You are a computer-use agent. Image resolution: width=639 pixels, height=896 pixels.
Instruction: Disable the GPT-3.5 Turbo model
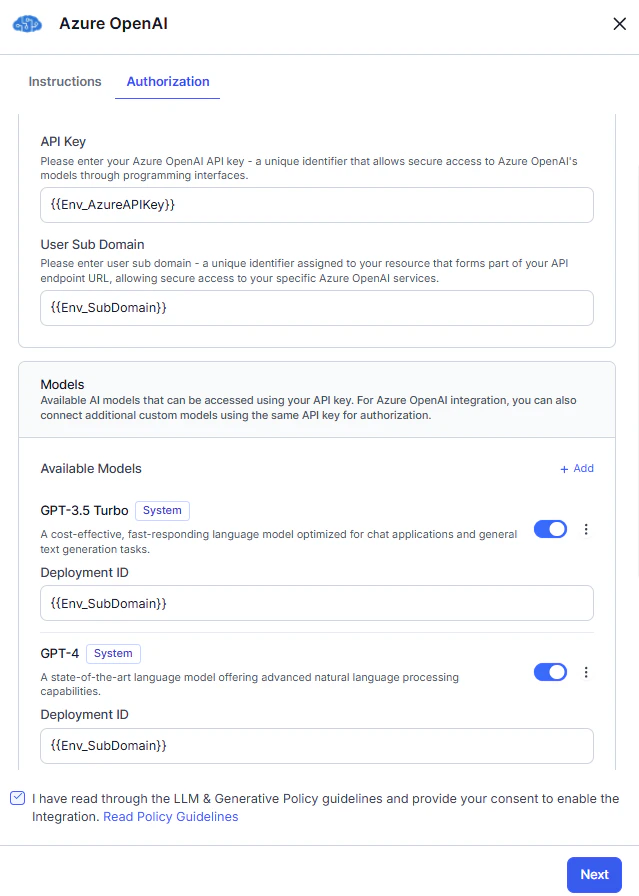549,529
